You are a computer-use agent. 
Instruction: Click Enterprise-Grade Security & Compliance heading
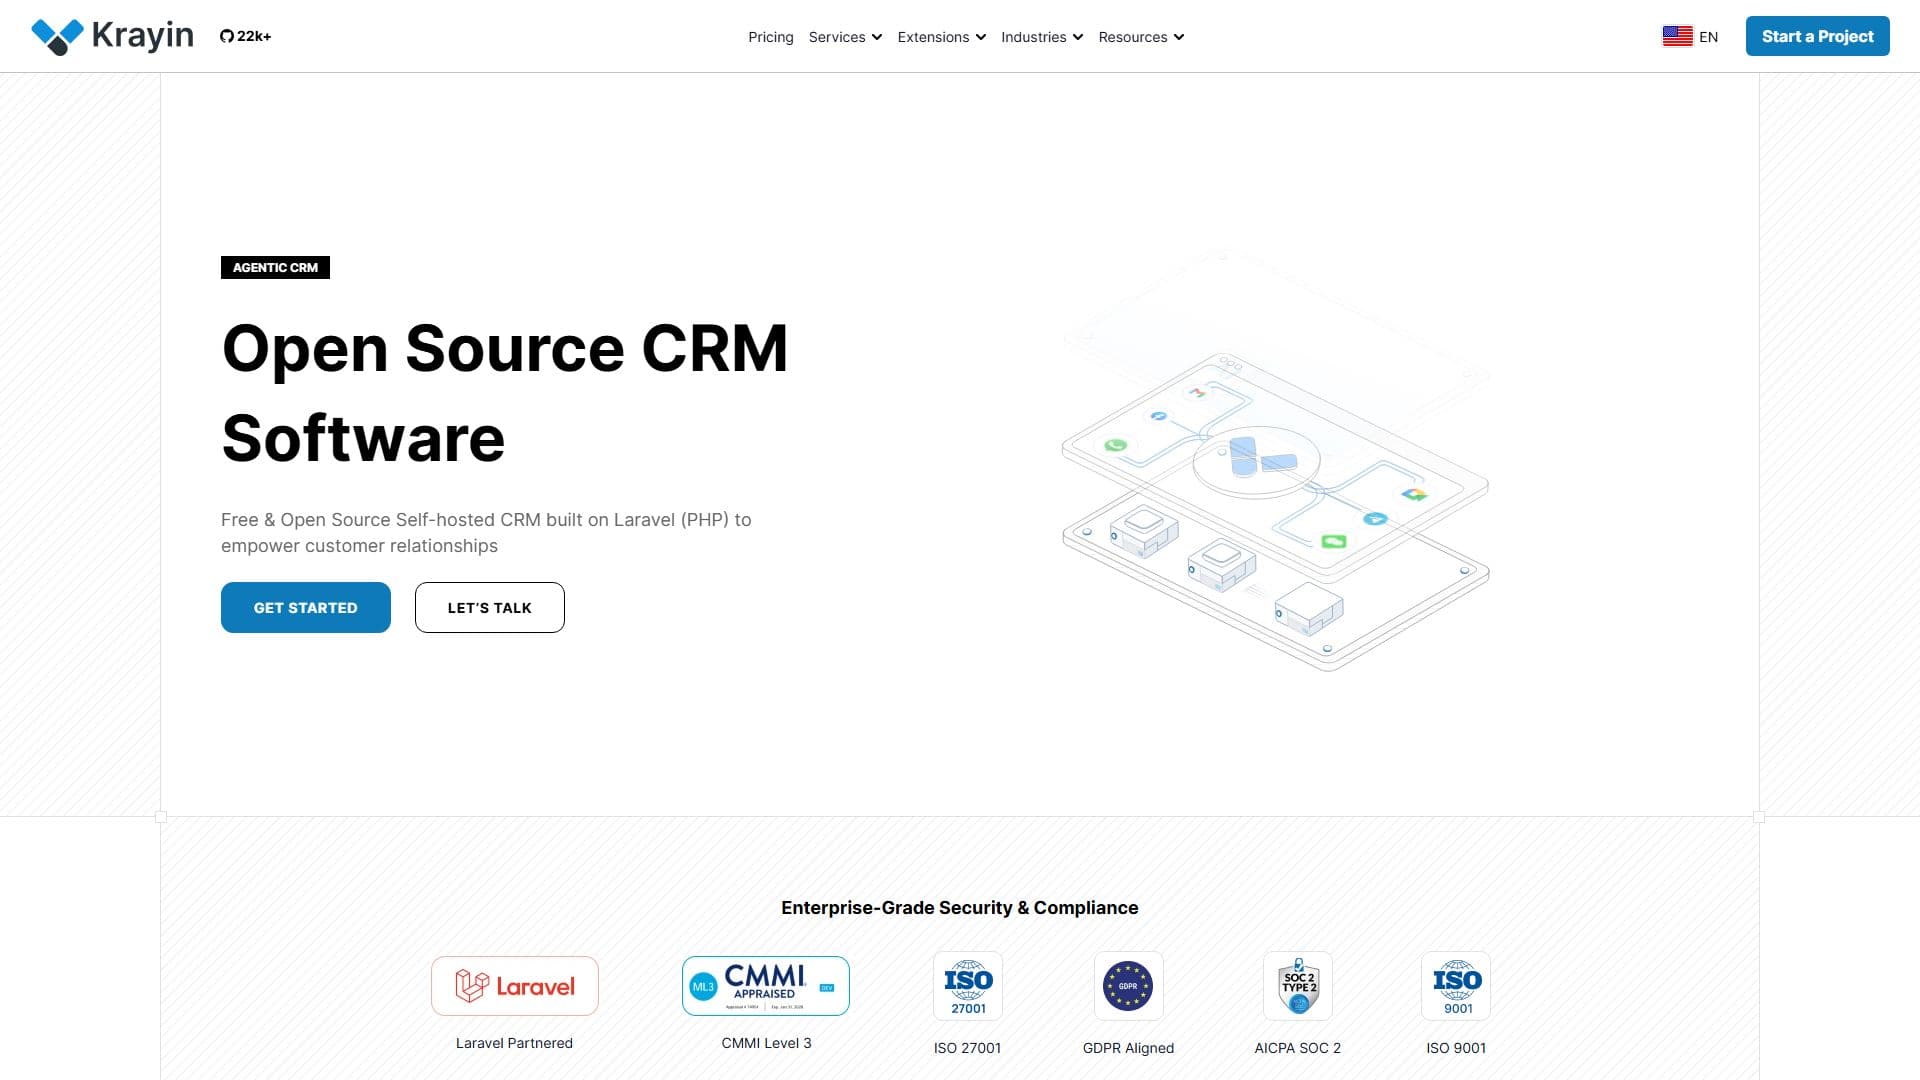(x=960, y=908)
